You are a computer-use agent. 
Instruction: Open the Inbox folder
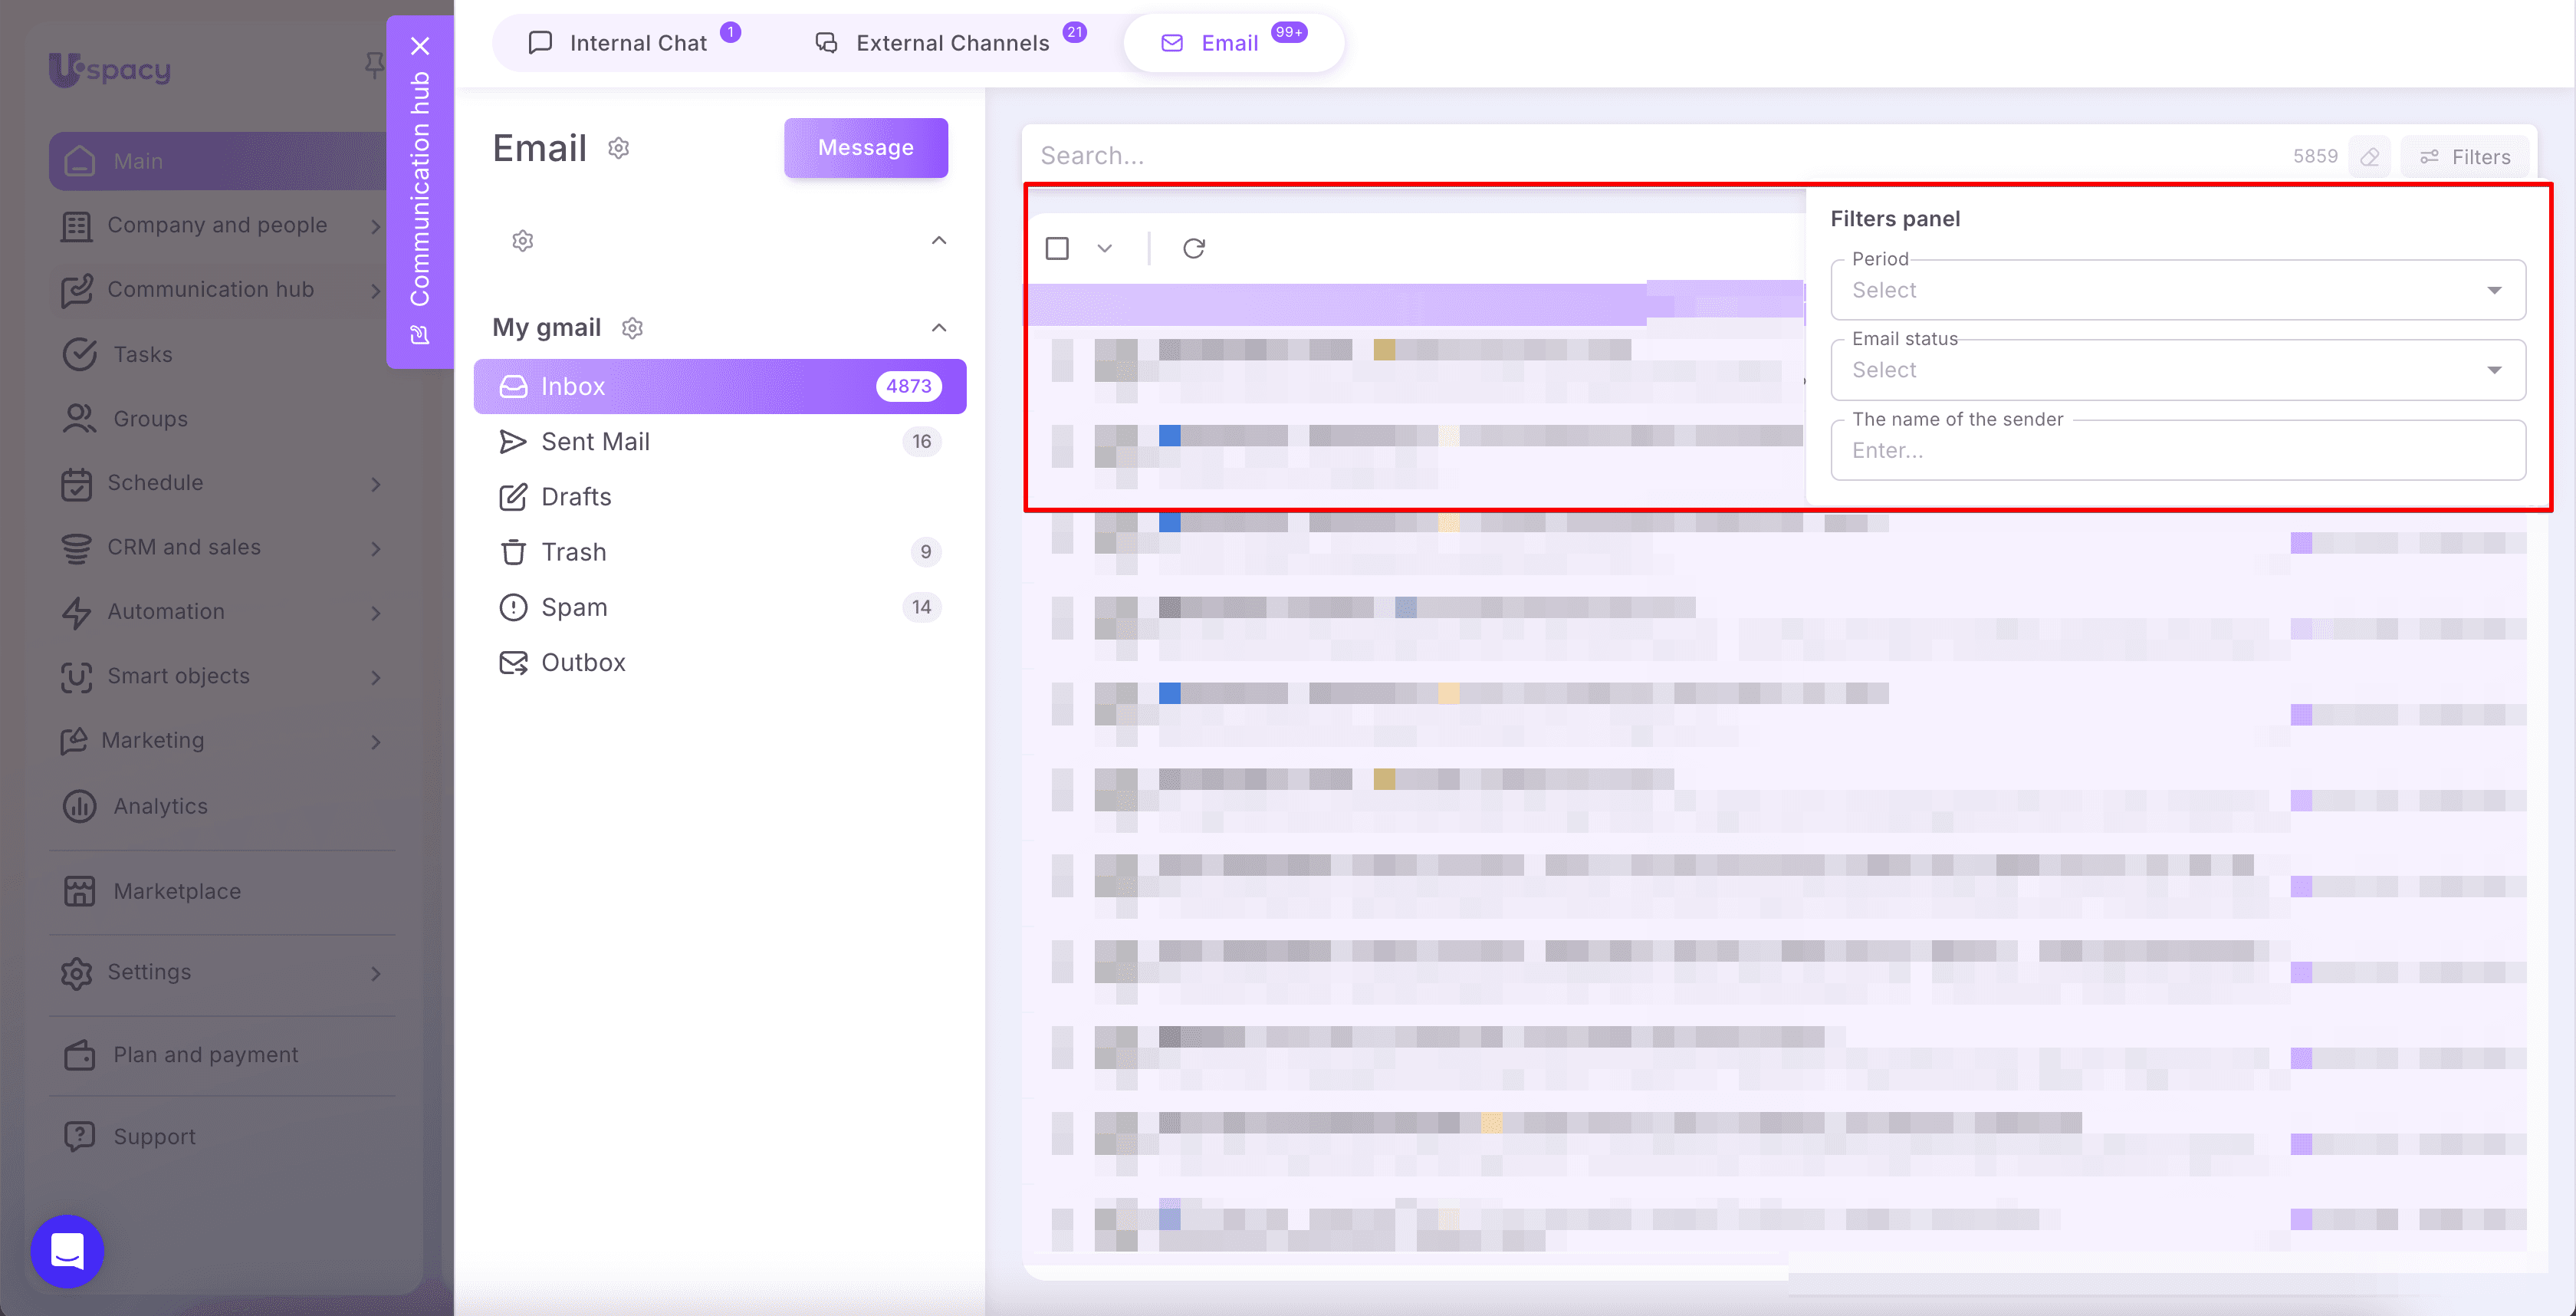coord(720,386)
